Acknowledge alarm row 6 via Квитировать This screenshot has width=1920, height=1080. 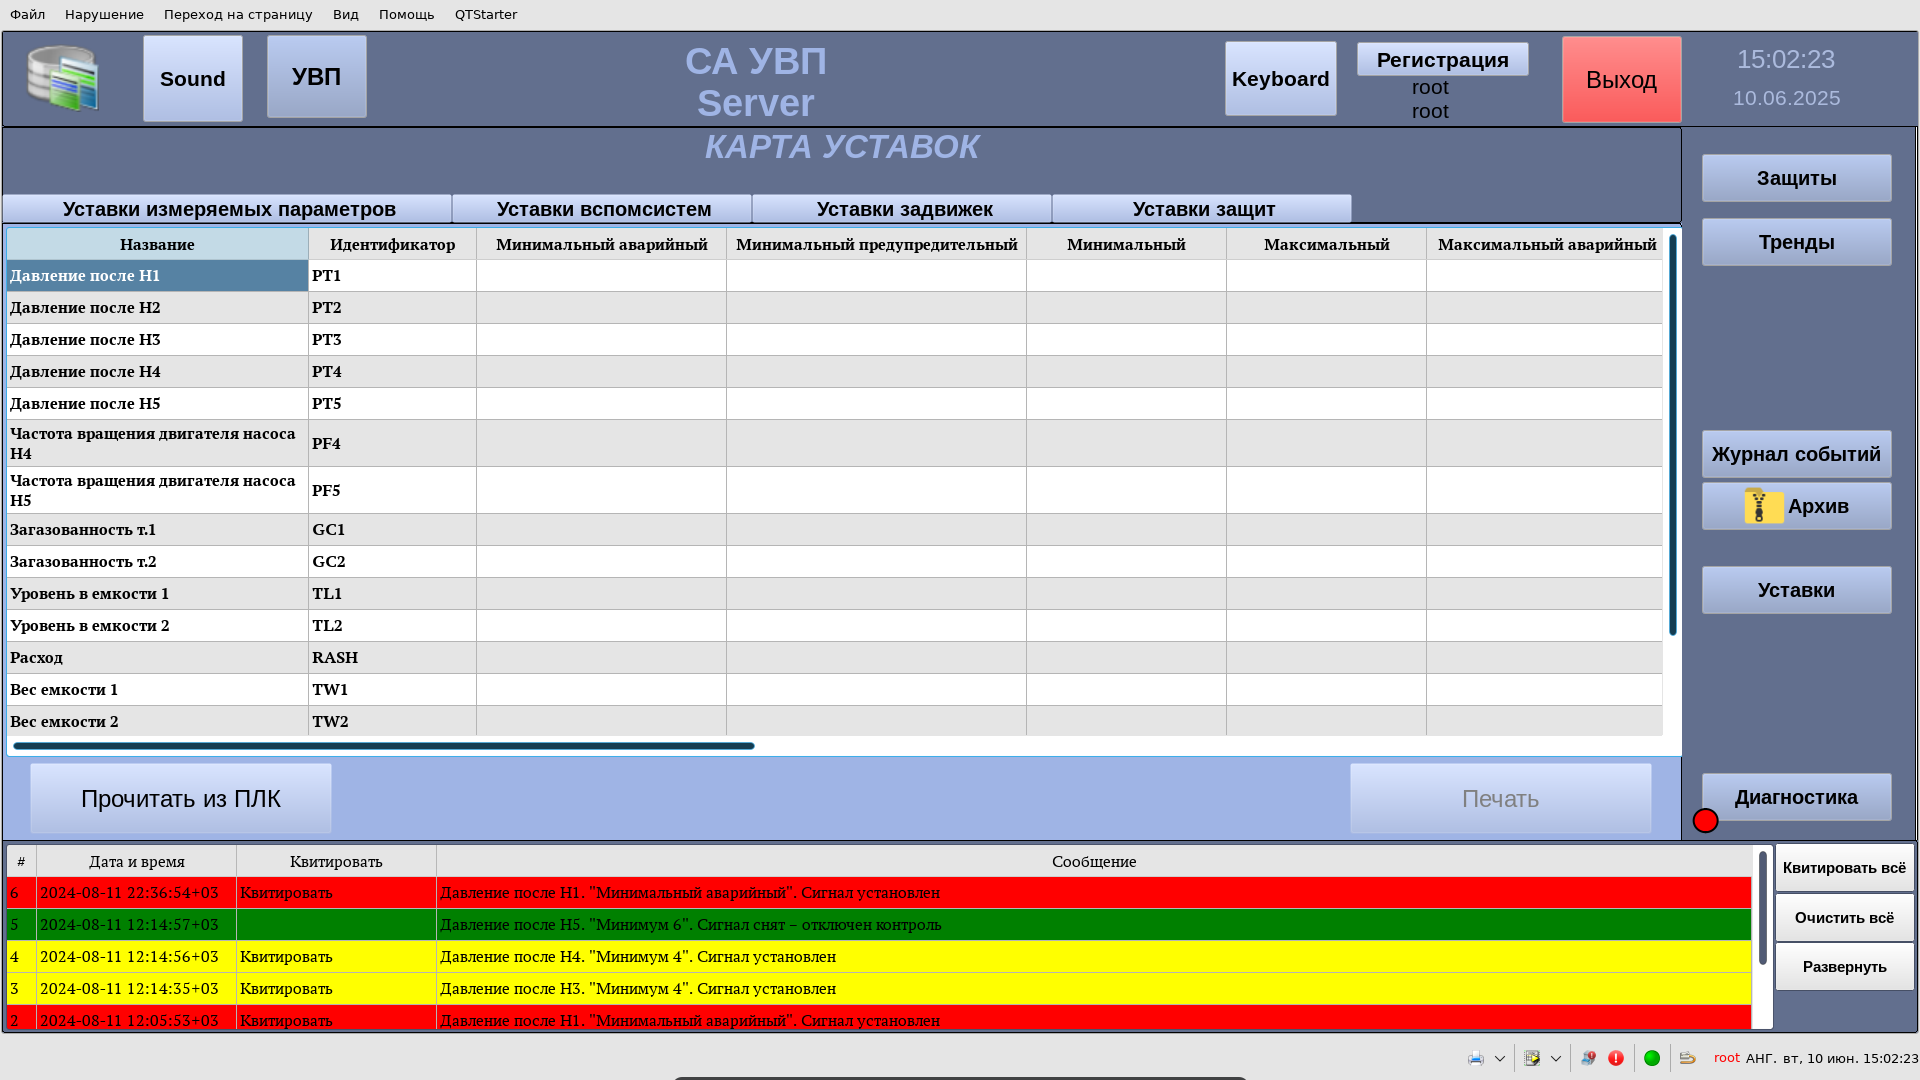coord(336,893)
